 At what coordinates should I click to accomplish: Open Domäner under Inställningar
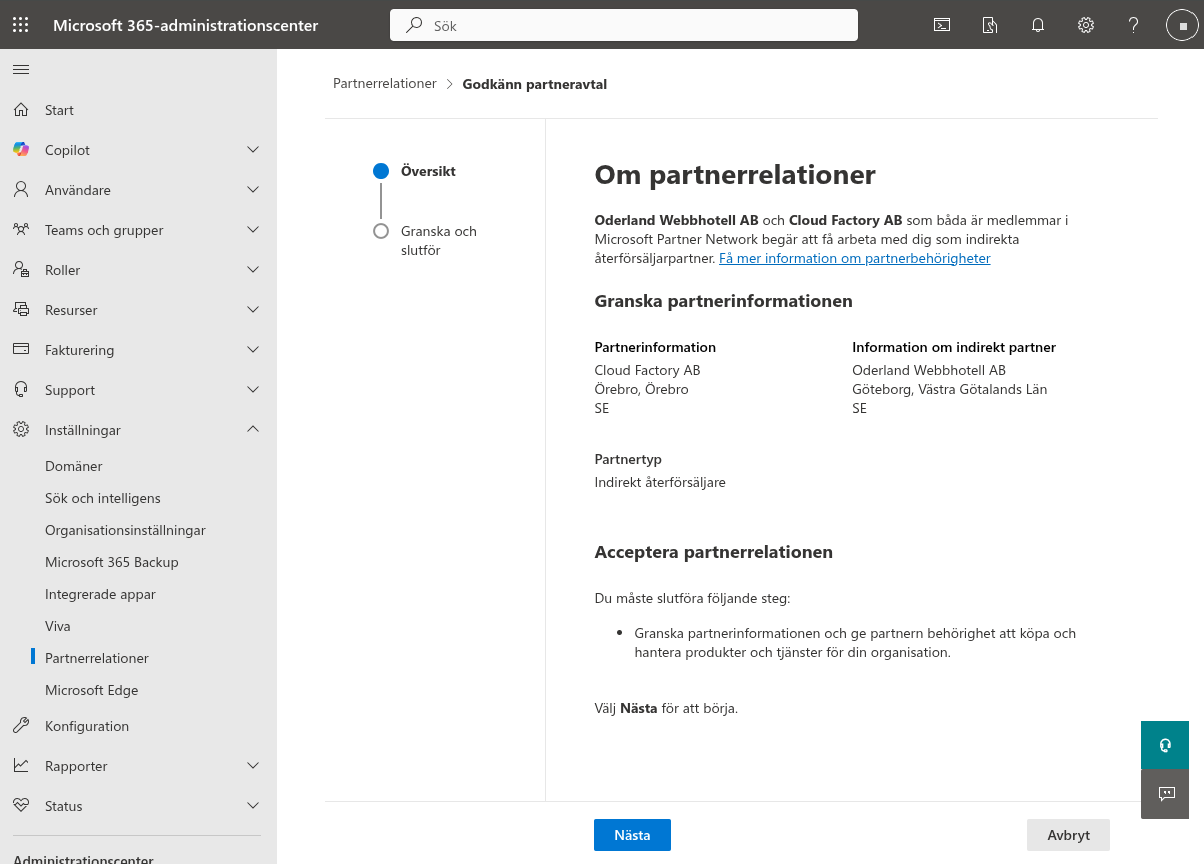coord(73,466)
